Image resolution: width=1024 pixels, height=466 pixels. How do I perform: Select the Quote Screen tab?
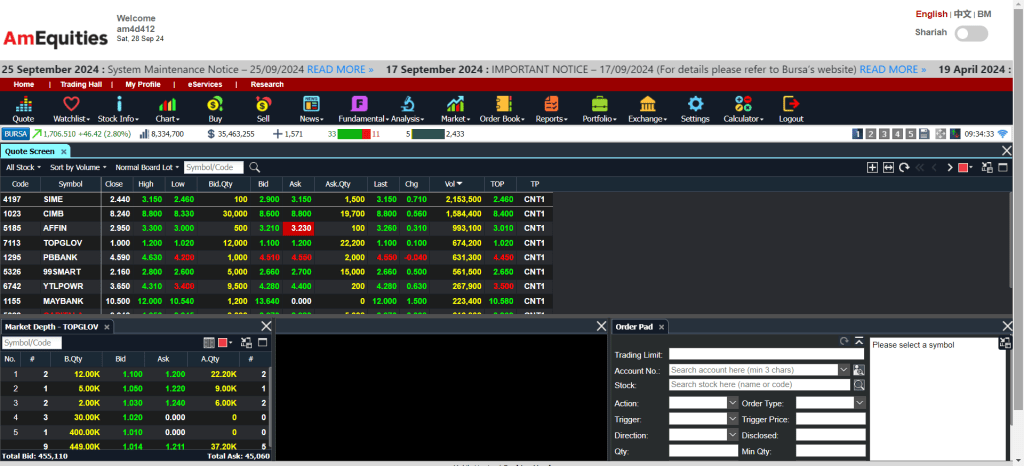pyautogui.click(x=29, y=151)
